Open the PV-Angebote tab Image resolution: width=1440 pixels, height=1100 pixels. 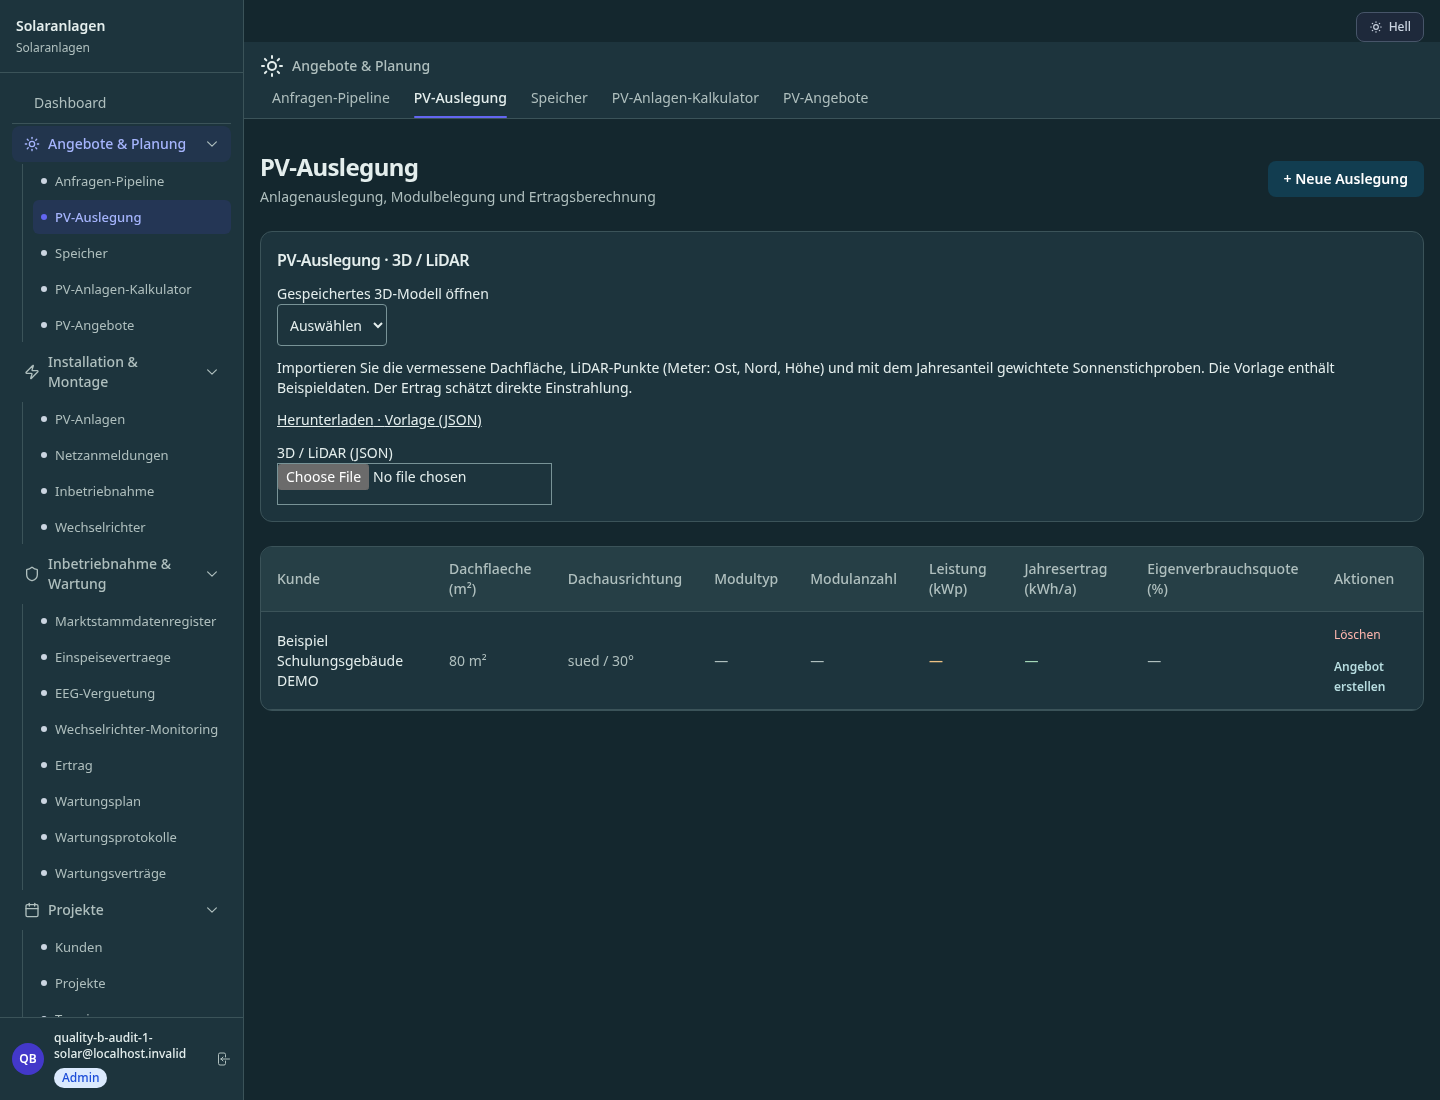[825, 98]
